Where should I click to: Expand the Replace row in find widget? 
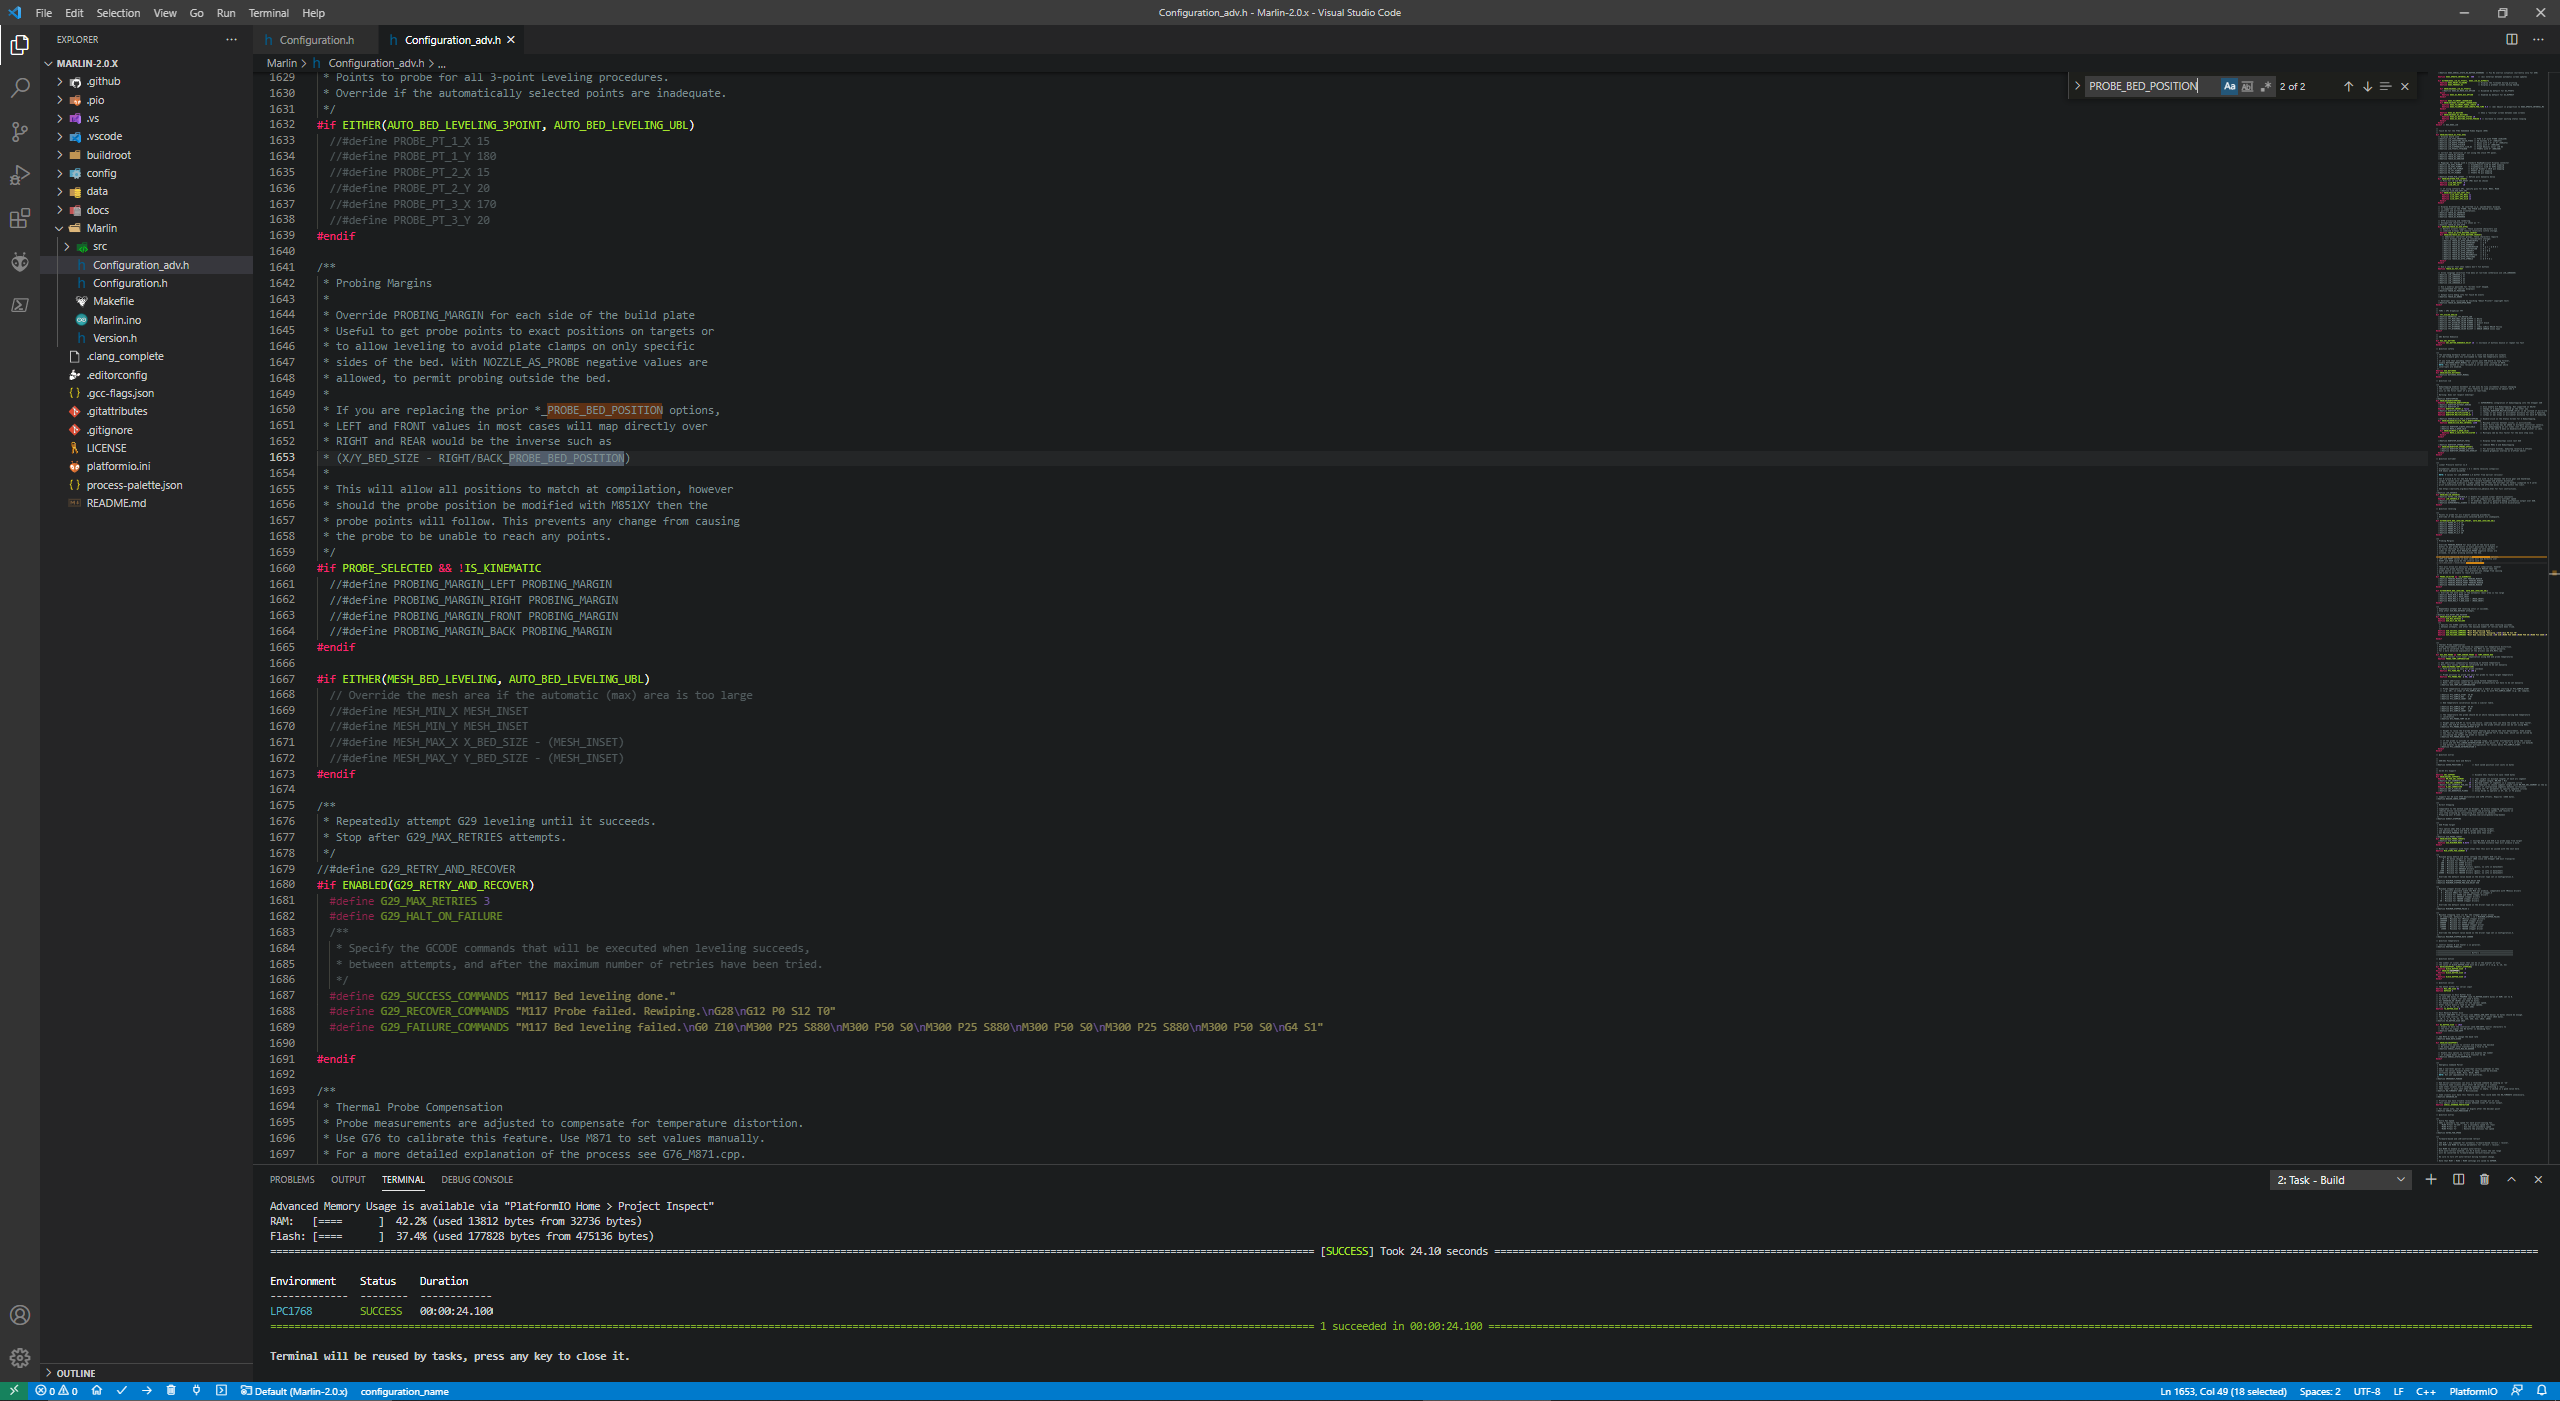2077,86
